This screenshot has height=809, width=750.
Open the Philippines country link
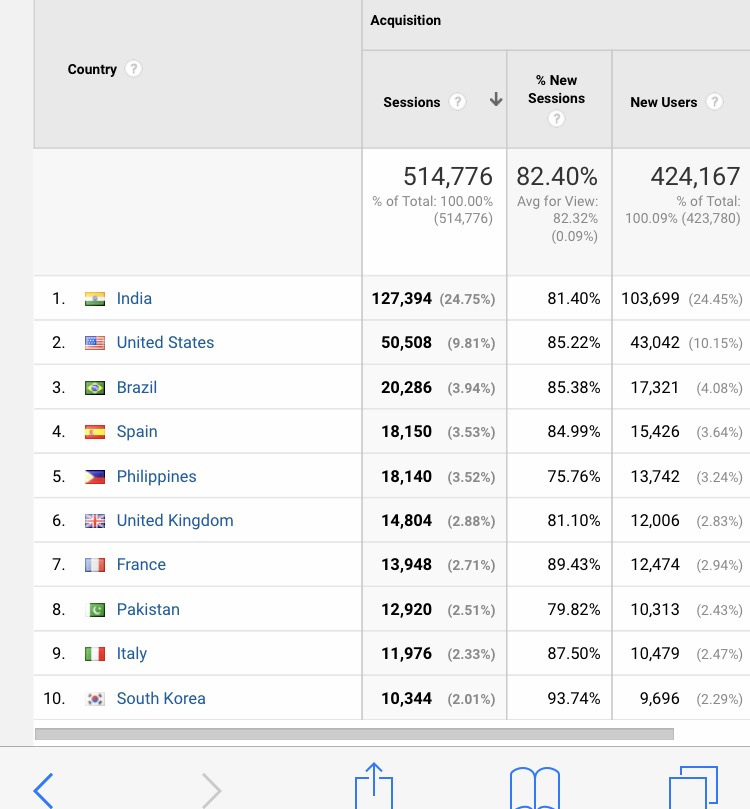(156, 476)
